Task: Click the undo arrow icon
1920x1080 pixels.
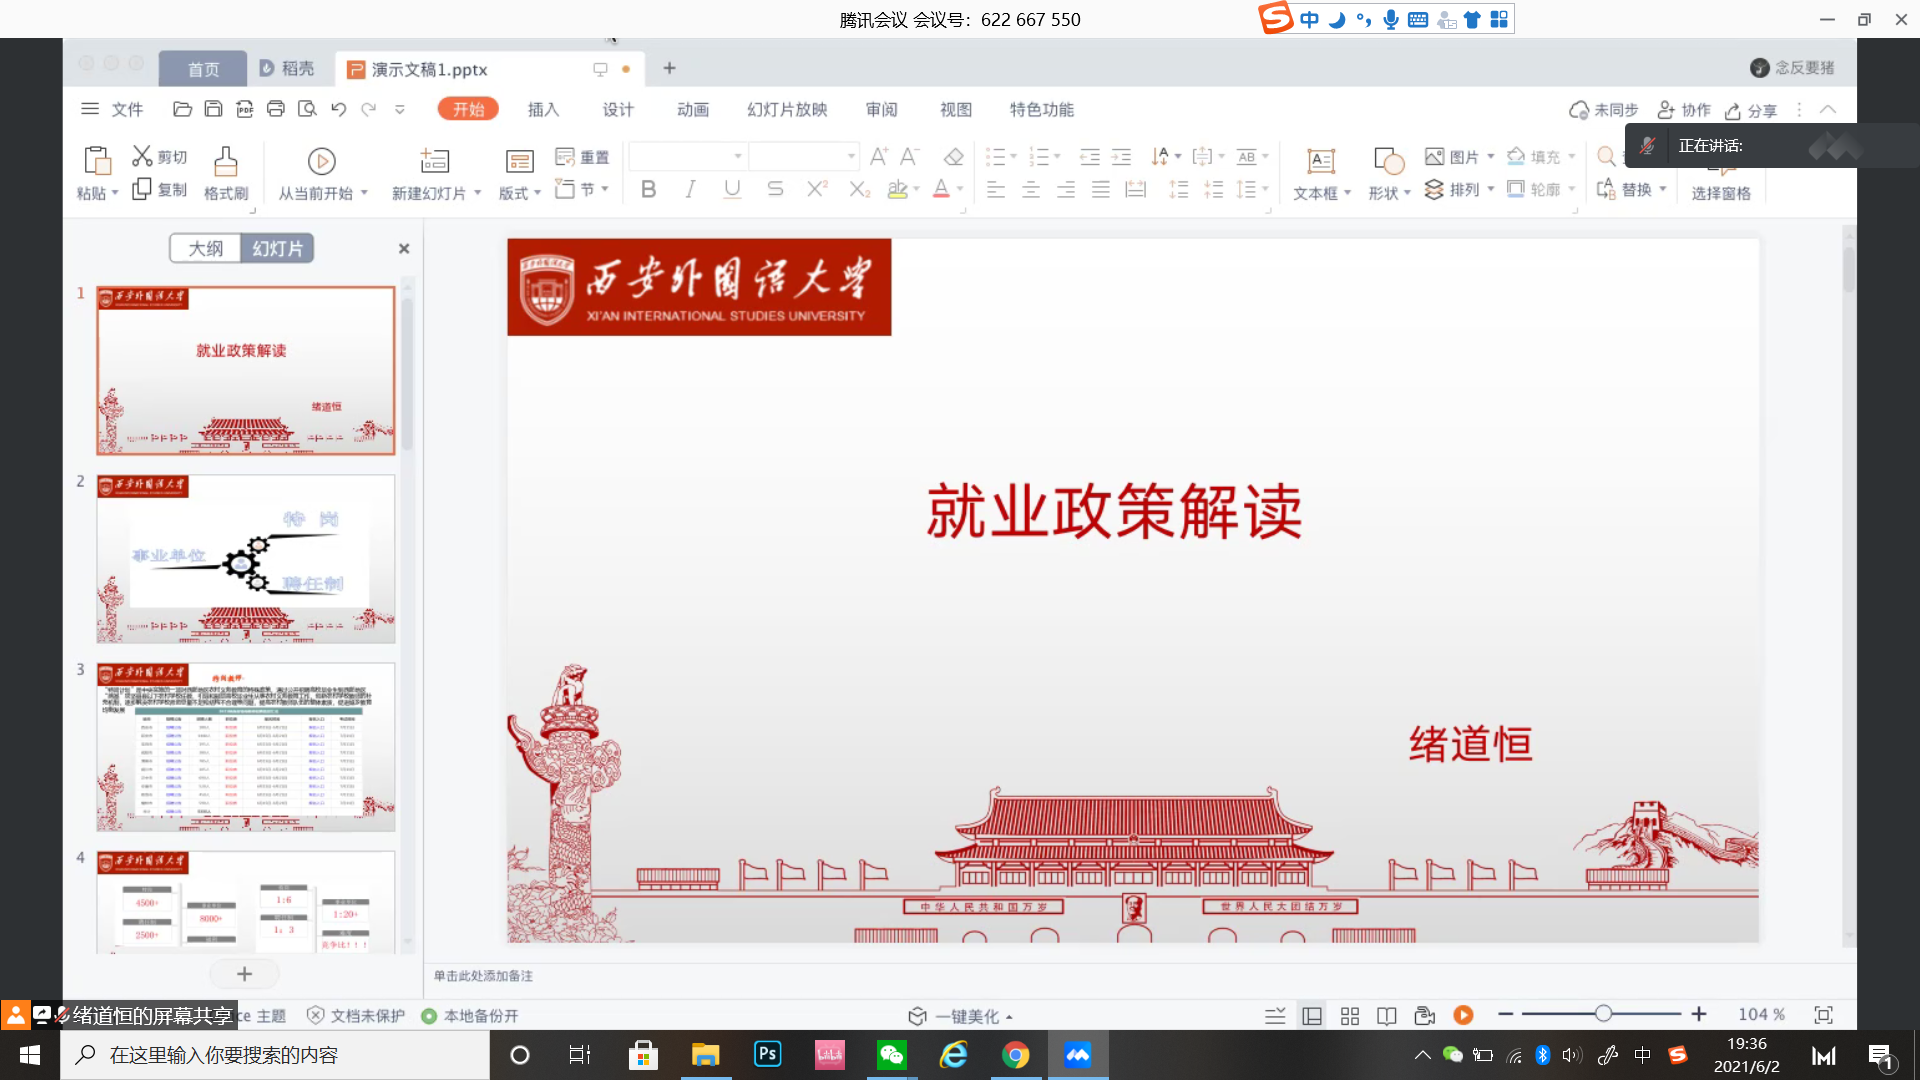Action: 338,109
